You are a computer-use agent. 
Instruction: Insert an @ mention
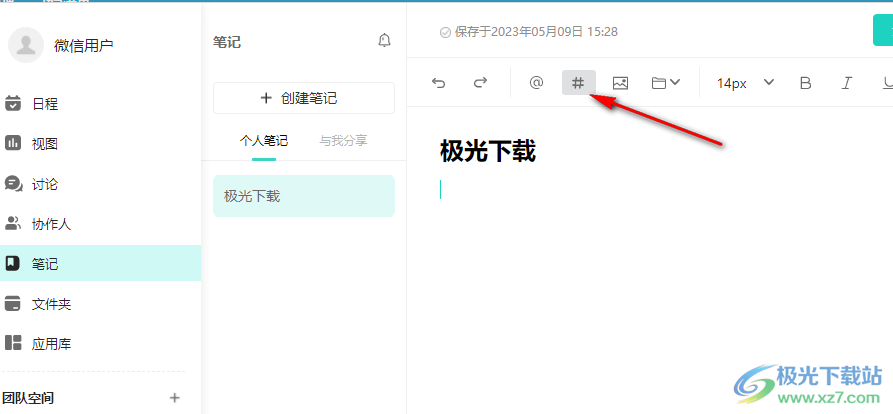click(536, 83)
